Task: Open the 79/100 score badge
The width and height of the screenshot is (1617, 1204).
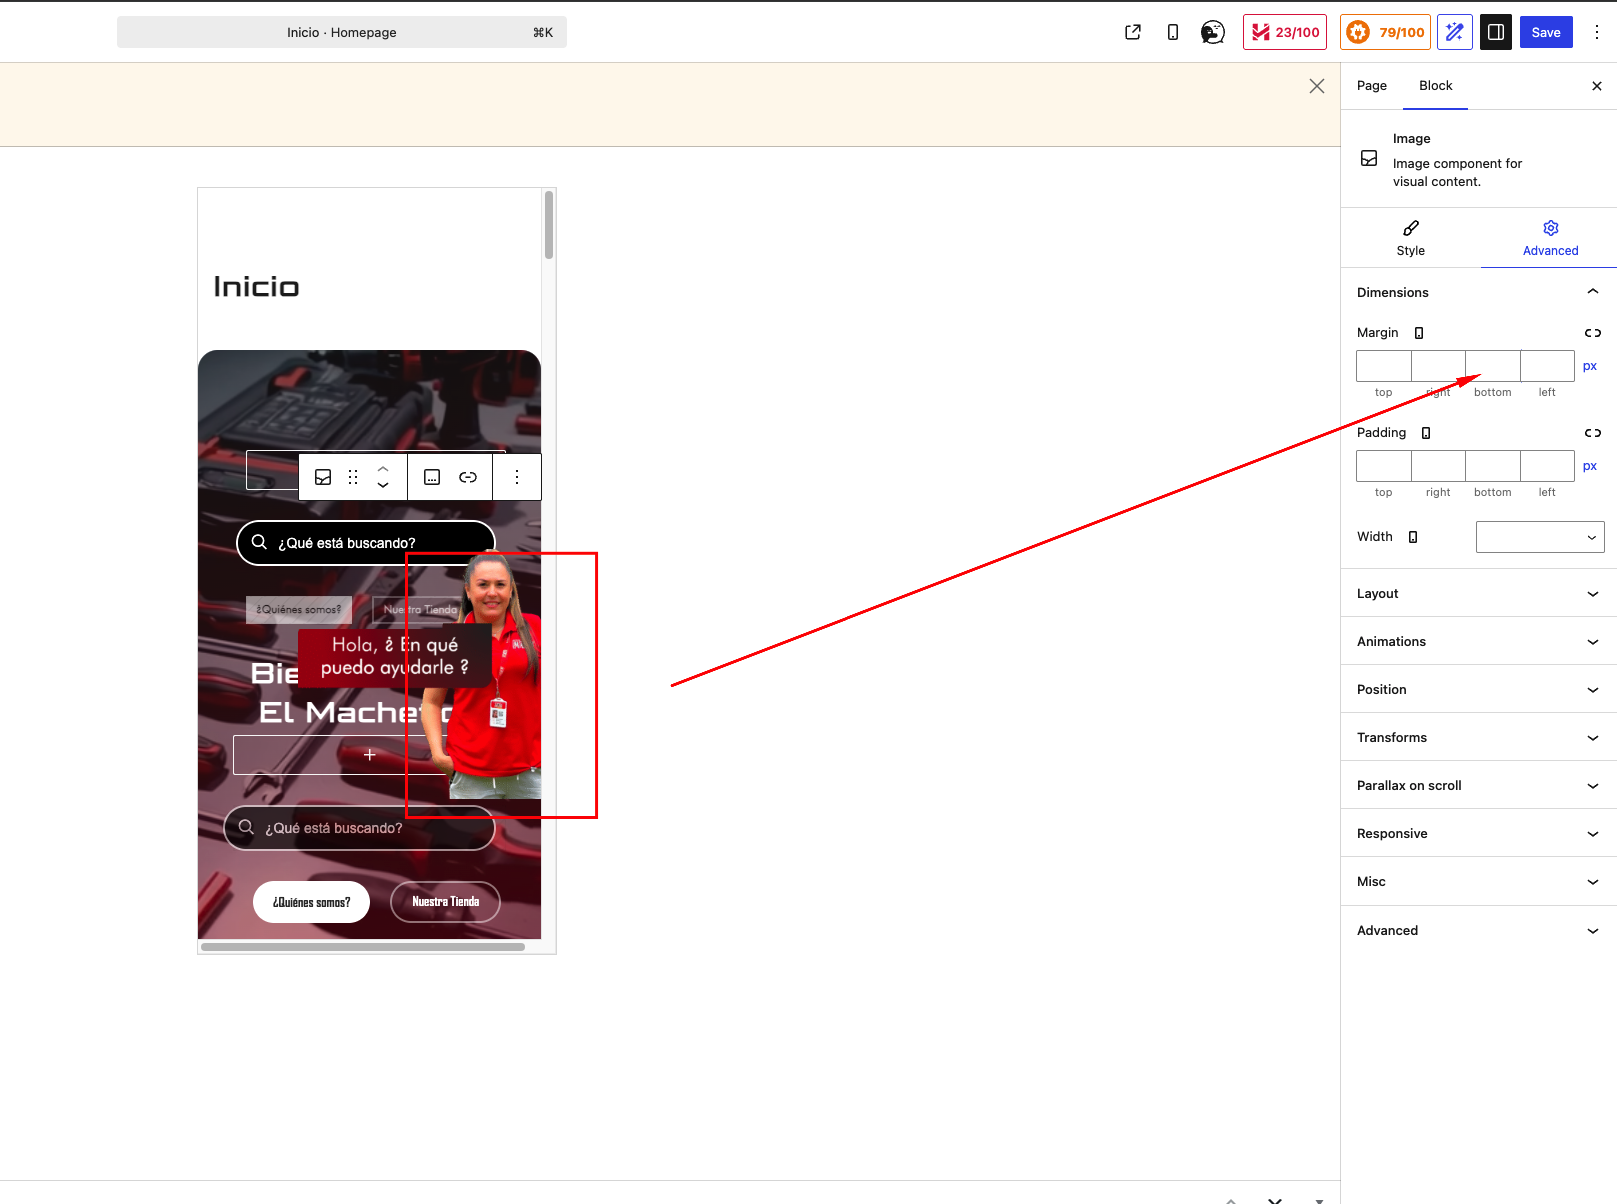Action: pyautogui.click(x=1385, y=32)
